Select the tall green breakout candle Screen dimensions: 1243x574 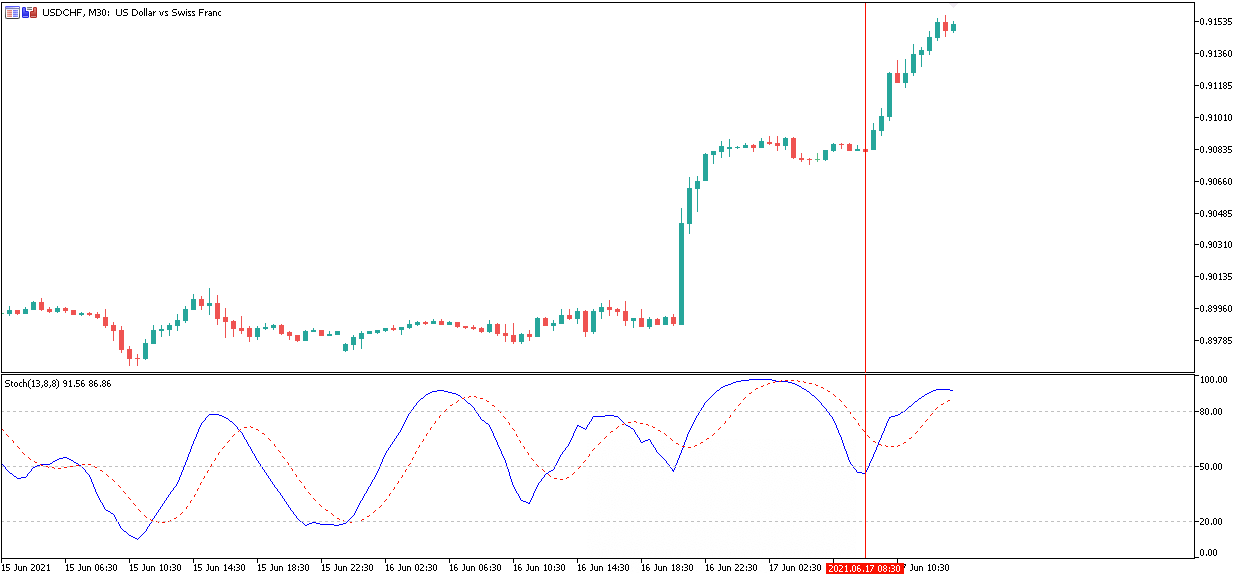(x=682, y=272)
